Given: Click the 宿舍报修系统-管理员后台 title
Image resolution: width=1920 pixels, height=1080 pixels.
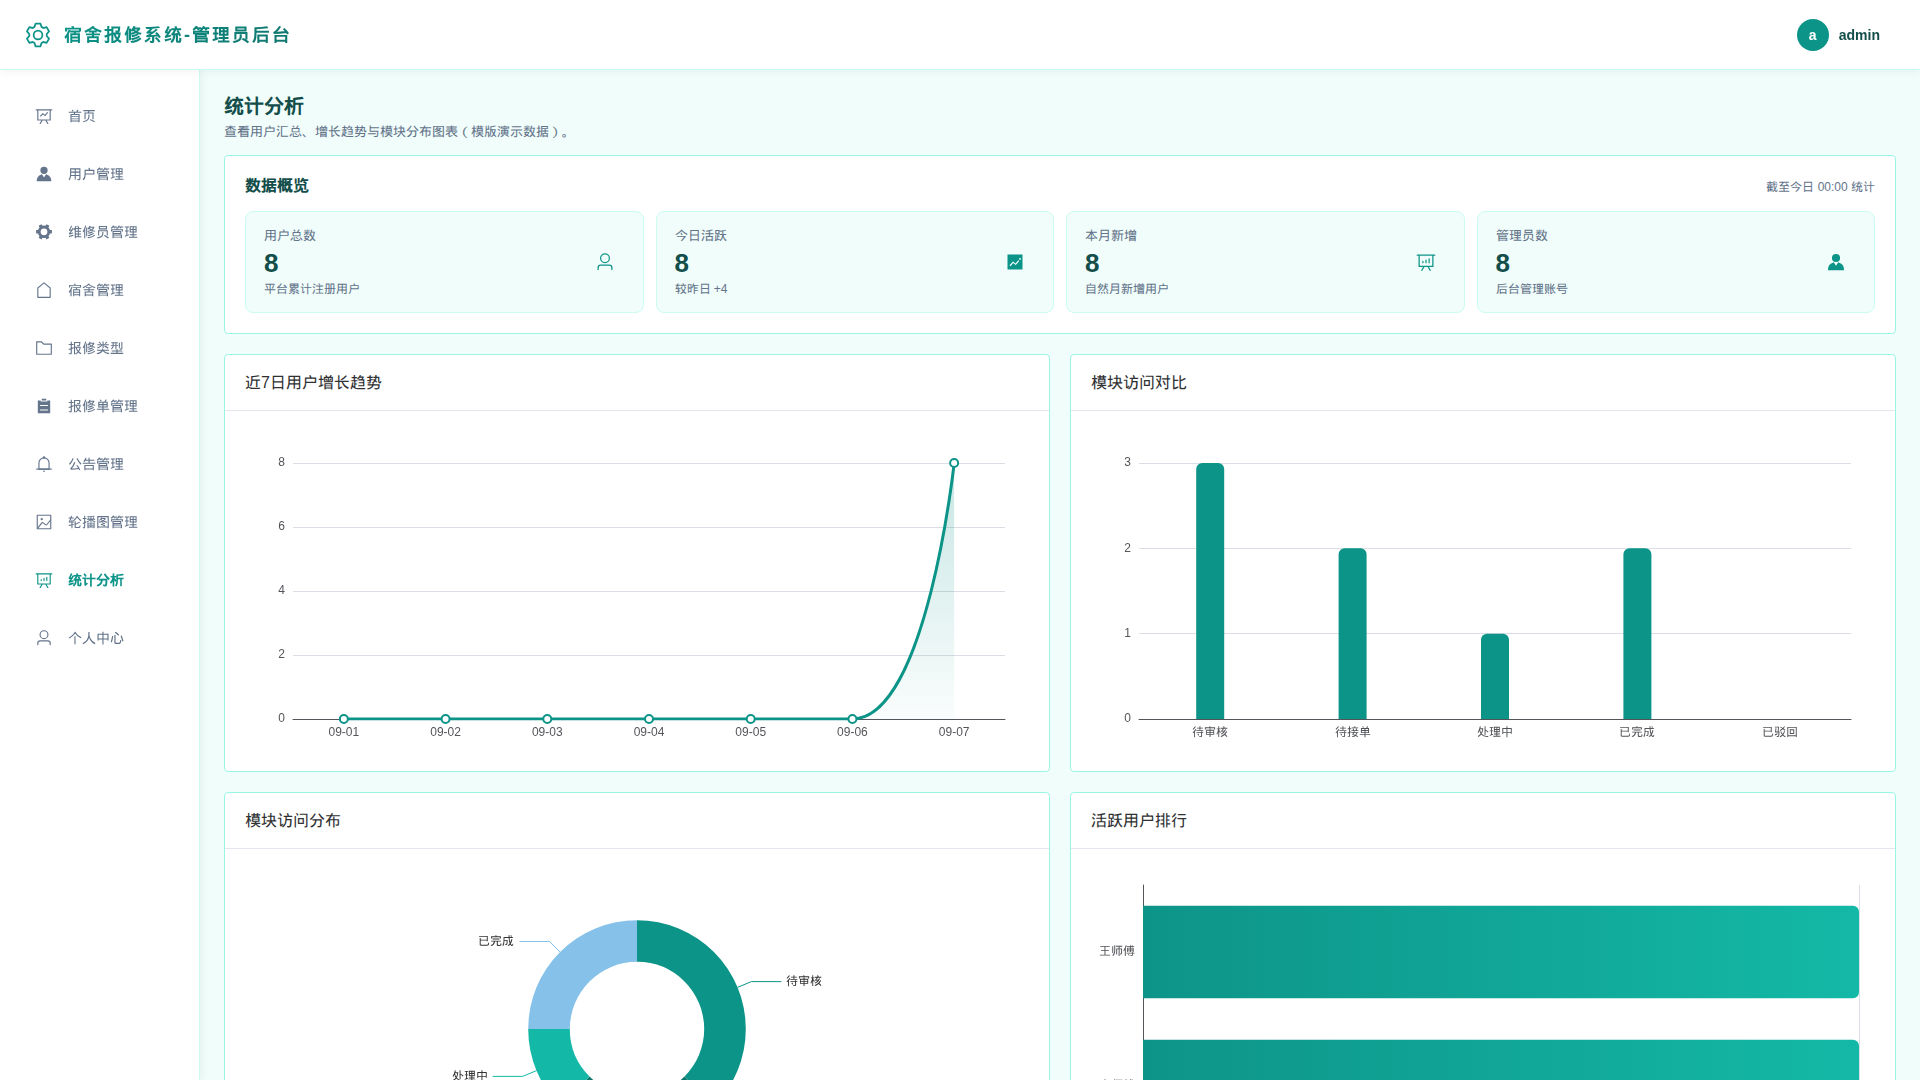Looking at the screenshot, I should pos(177,35).
